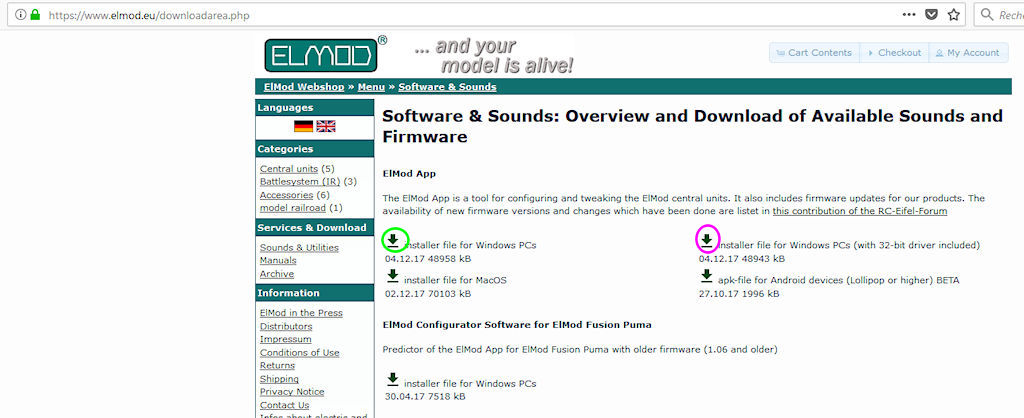Click the 'Information' sidebar heading
The height and width of the screenshot is (418, 1024).
click(x=315, y=293)
